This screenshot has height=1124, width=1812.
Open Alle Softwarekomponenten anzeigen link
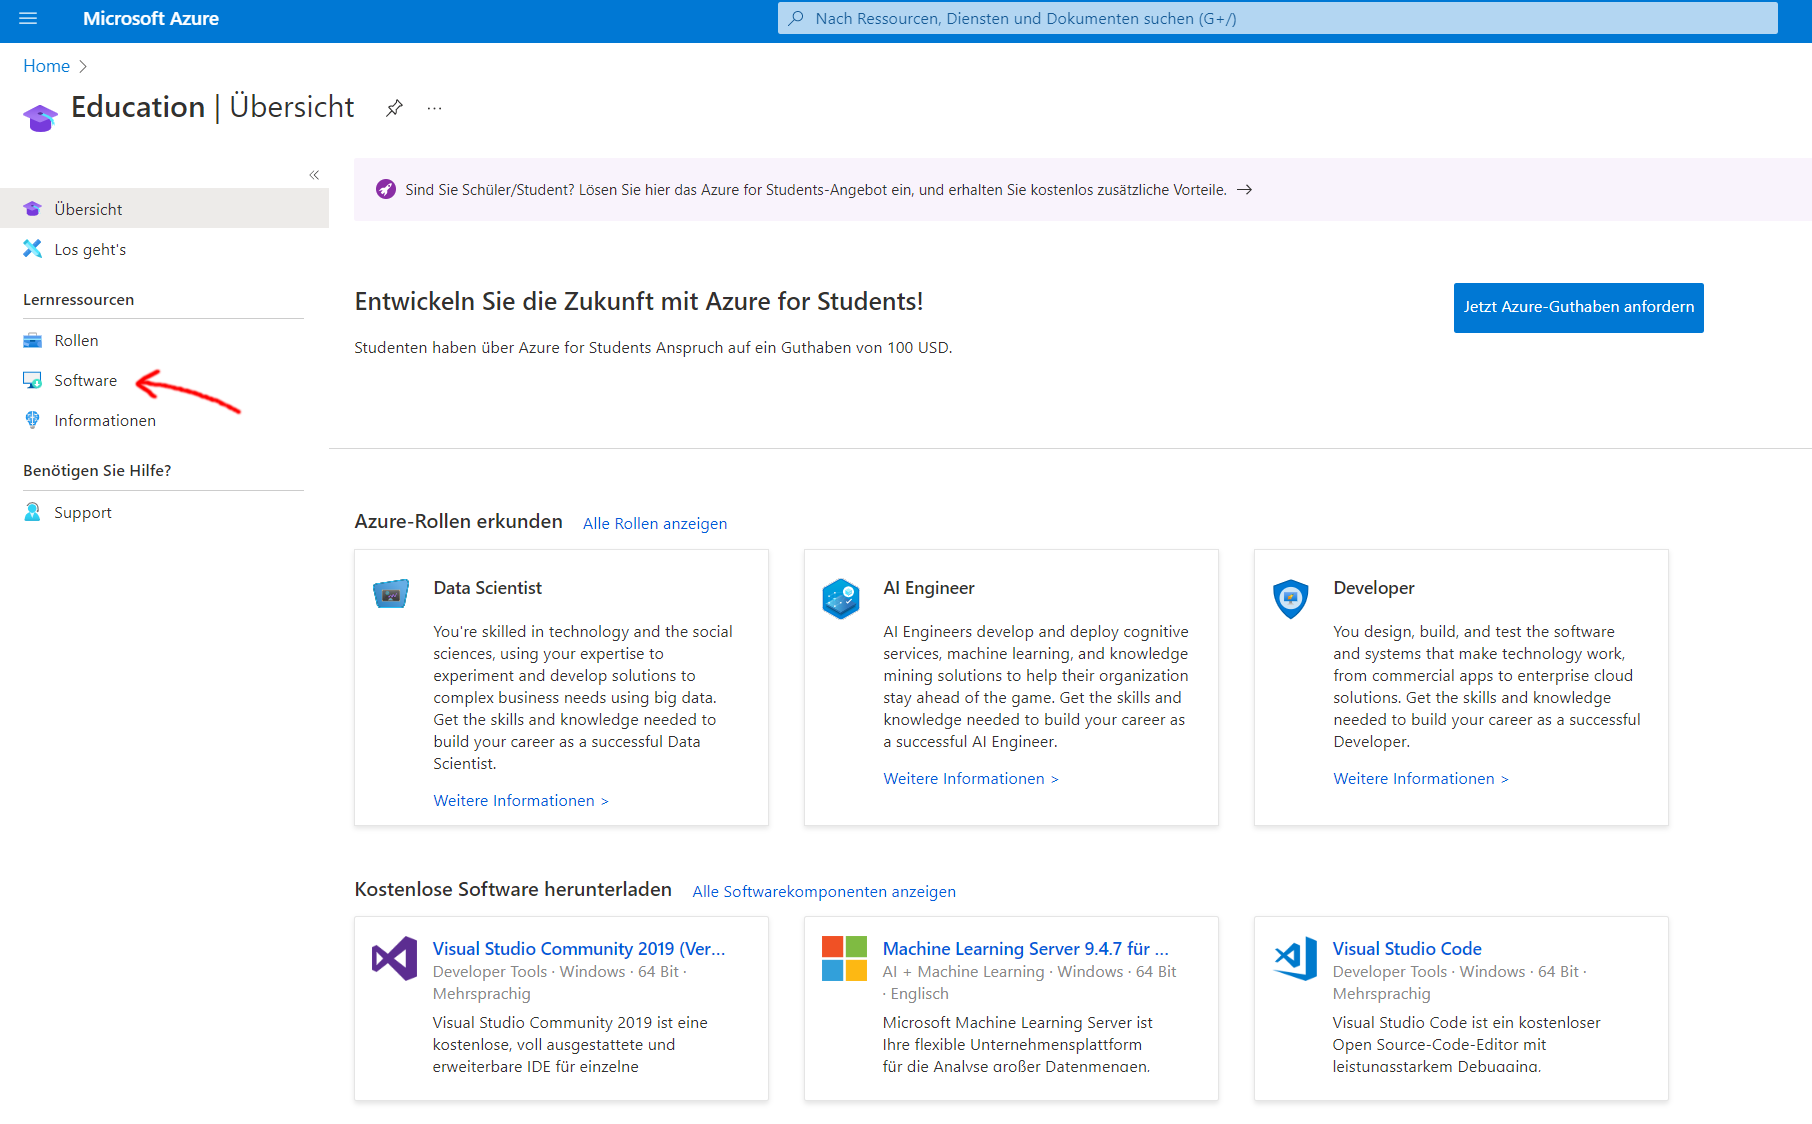tap(824, 891)
